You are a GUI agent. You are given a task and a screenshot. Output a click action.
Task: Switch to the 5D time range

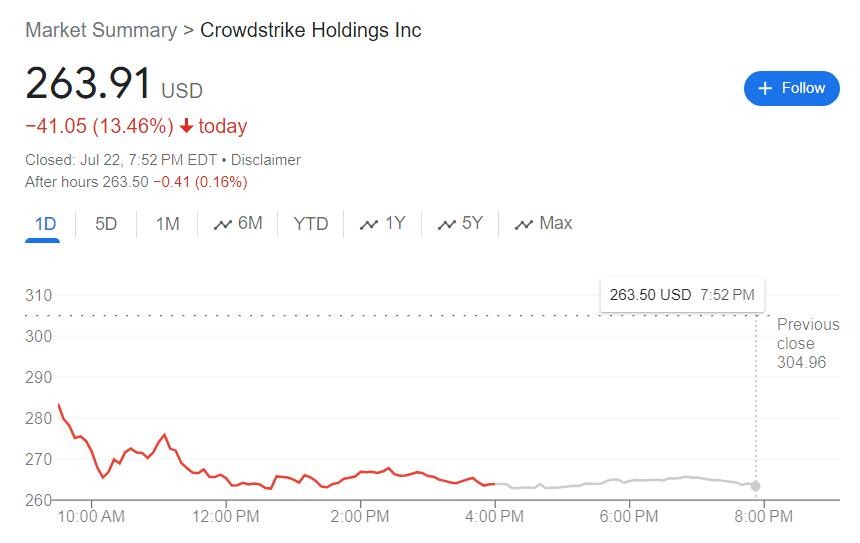click(x=106, y=224)
